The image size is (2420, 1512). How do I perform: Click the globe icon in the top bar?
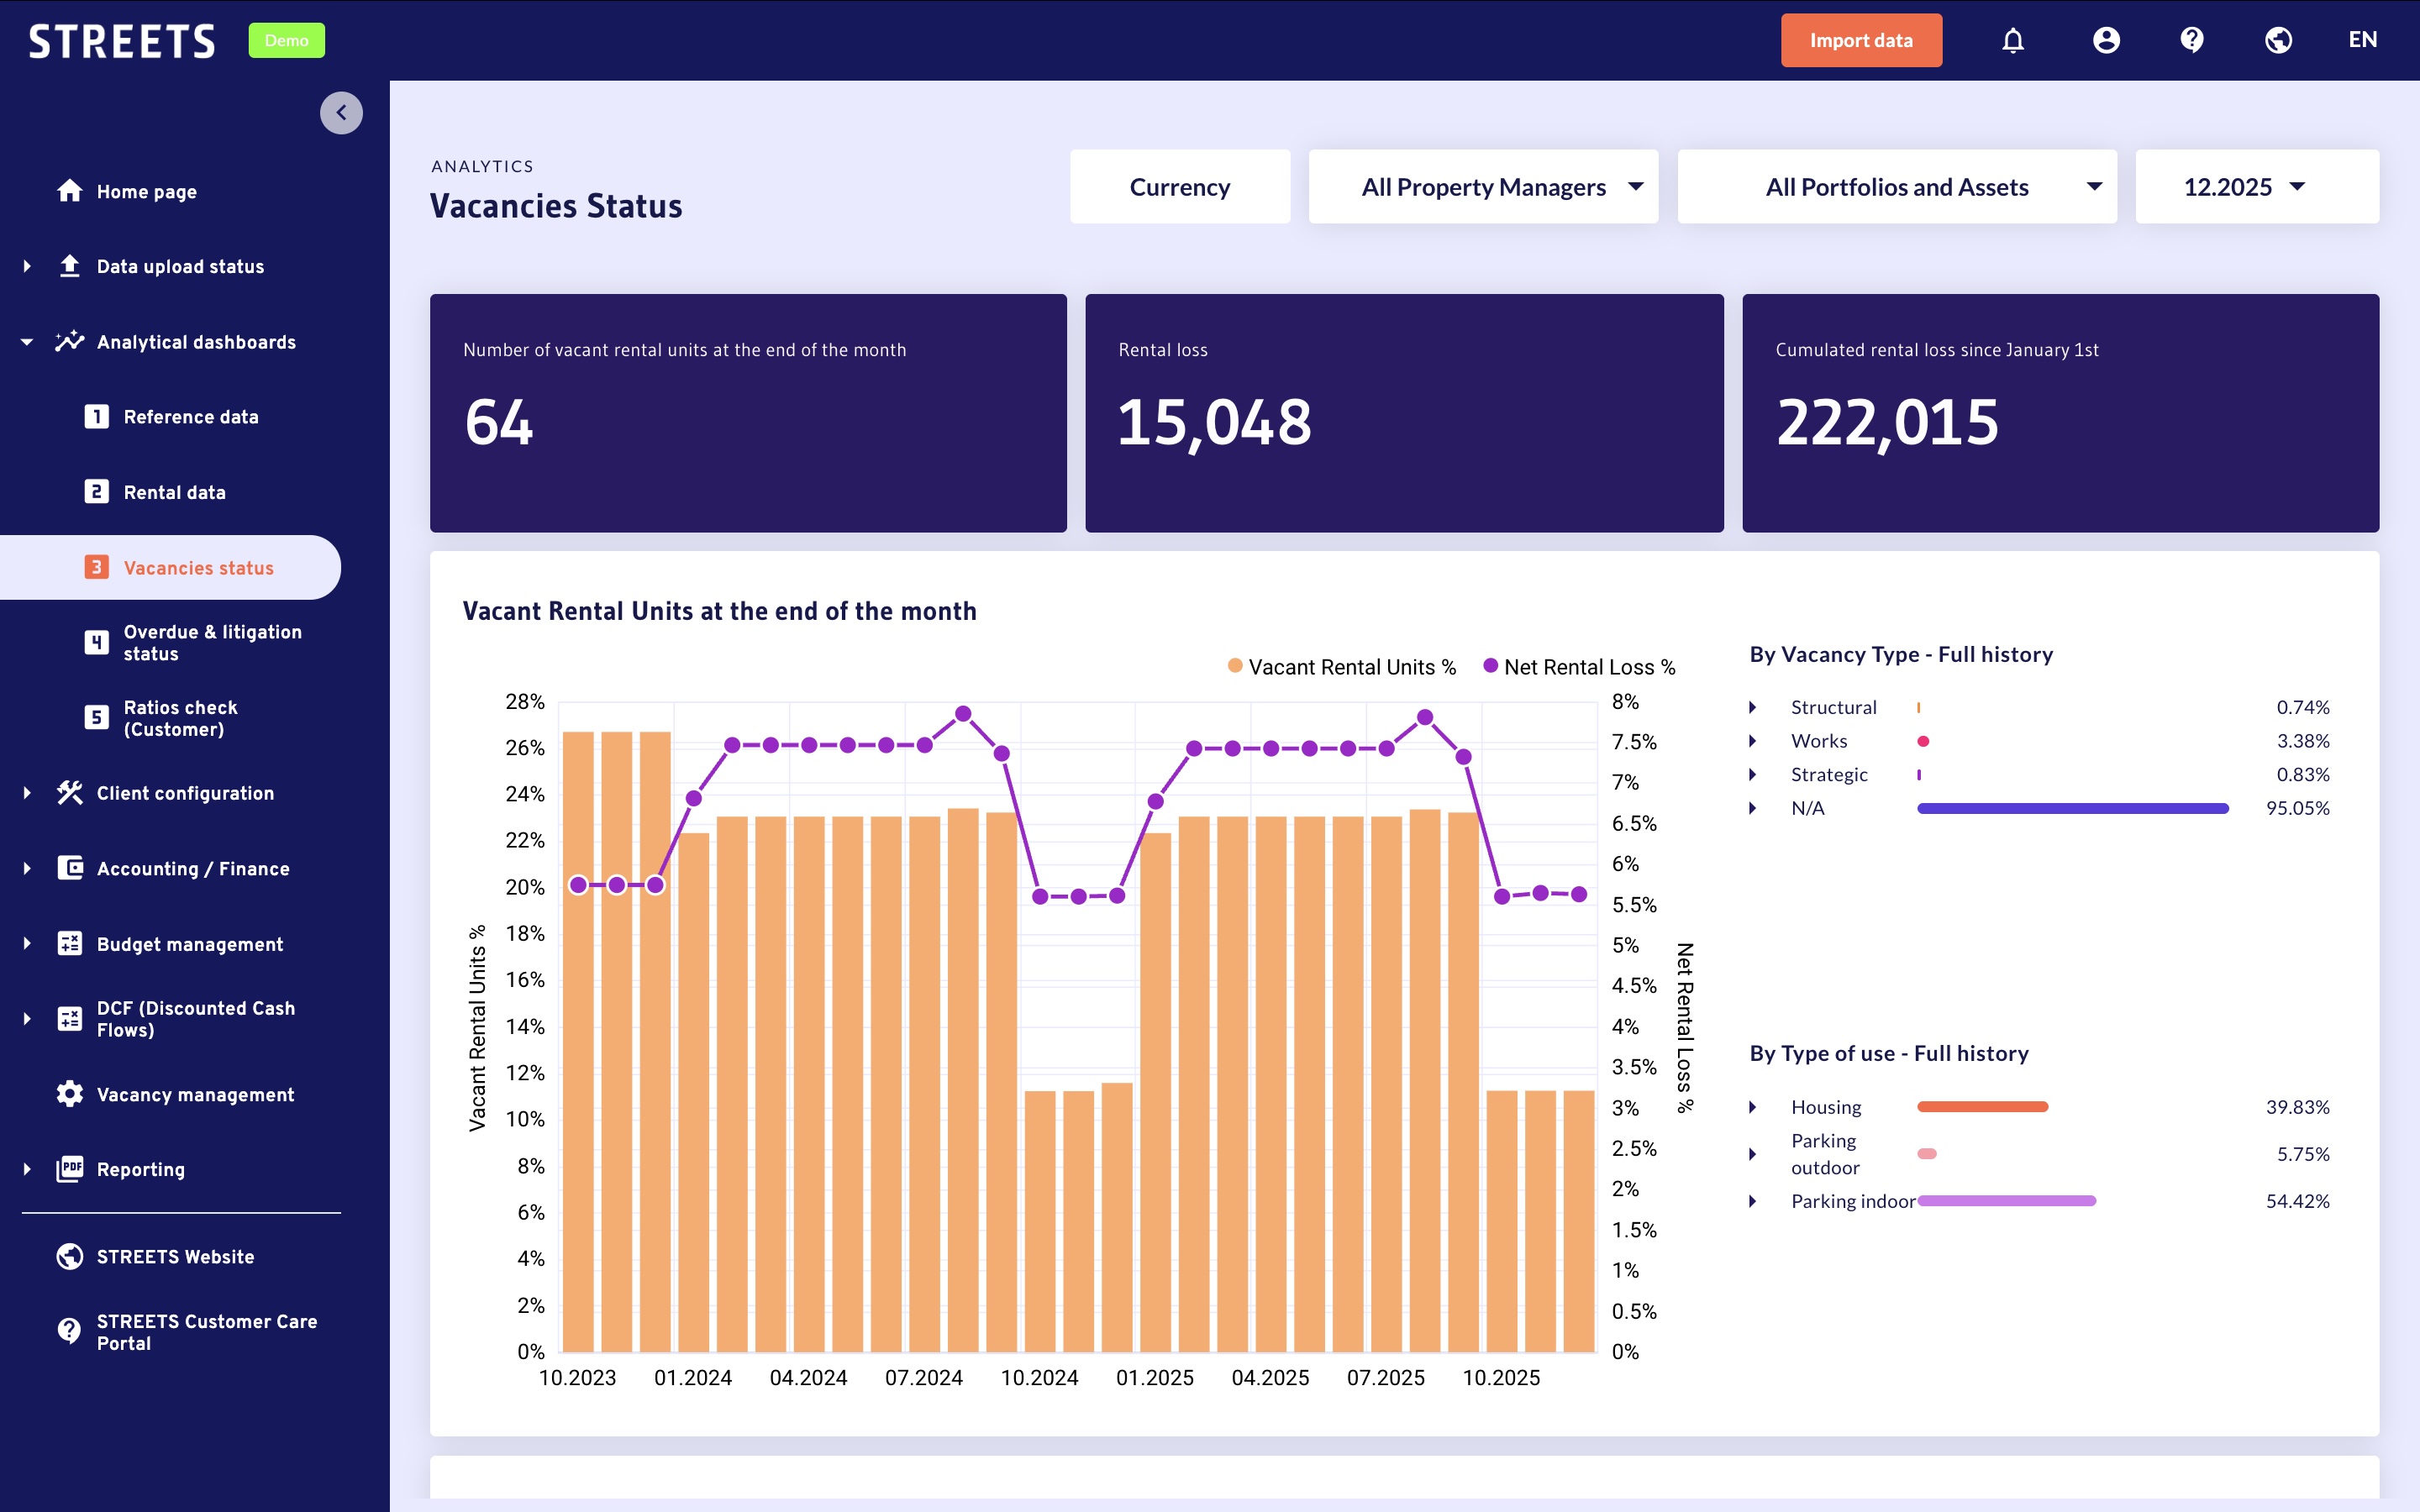click(2278, 40)
